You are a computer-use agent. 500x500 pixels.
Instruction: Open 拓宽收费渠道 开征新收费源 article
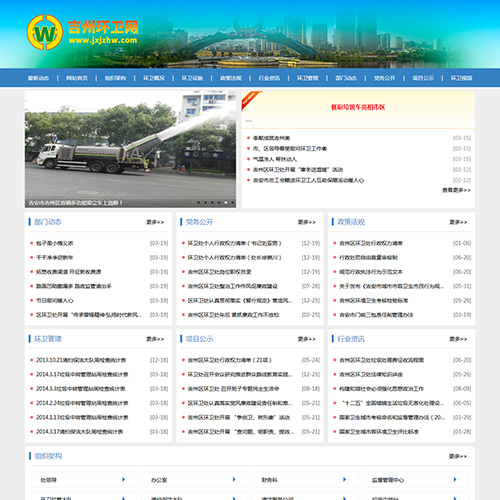(x=69, y=272)
